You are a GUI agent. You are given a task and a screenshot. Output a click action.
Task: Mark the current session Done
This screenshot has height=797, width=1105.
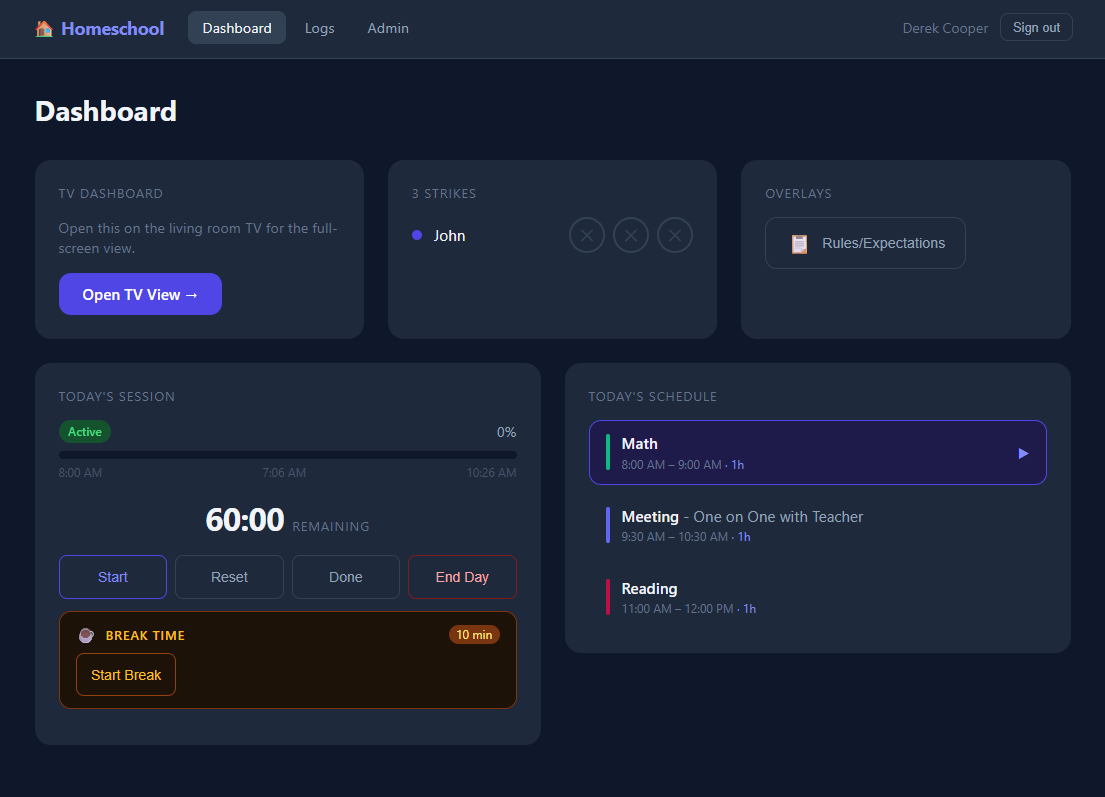(x=345, y=577)
